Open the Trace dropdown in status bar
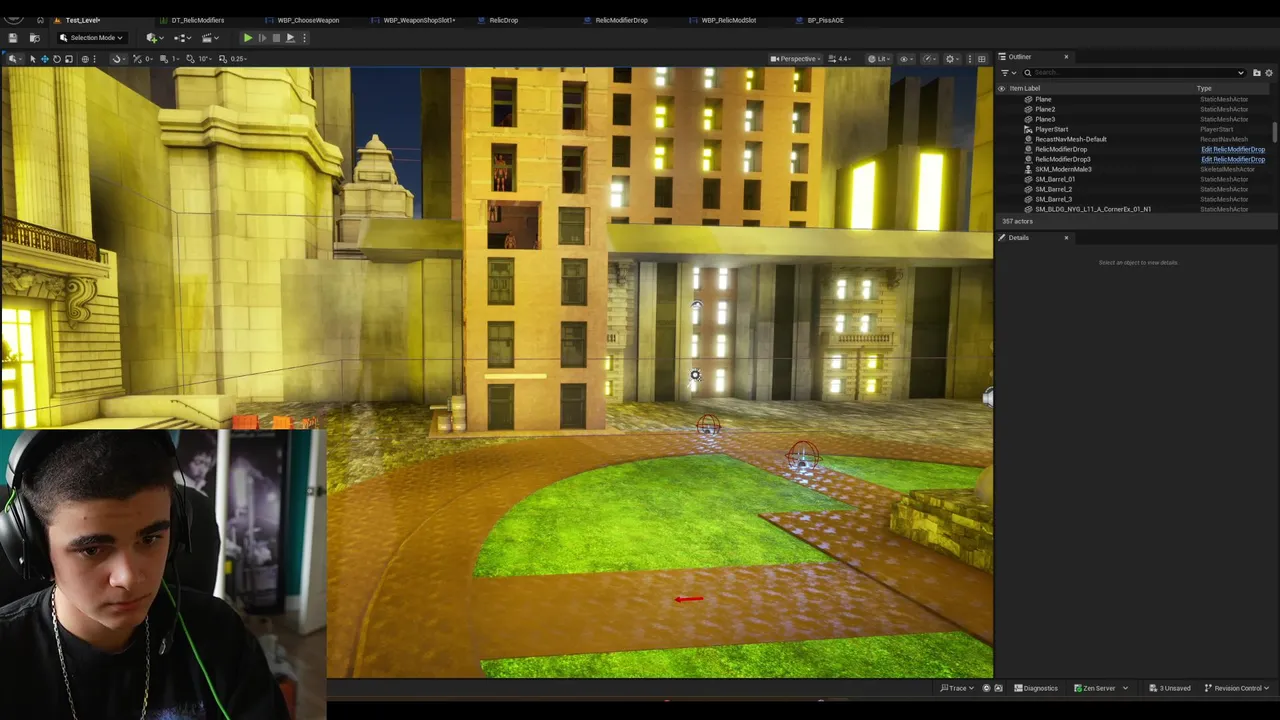 pyautogui.click(x=957, y=688)
